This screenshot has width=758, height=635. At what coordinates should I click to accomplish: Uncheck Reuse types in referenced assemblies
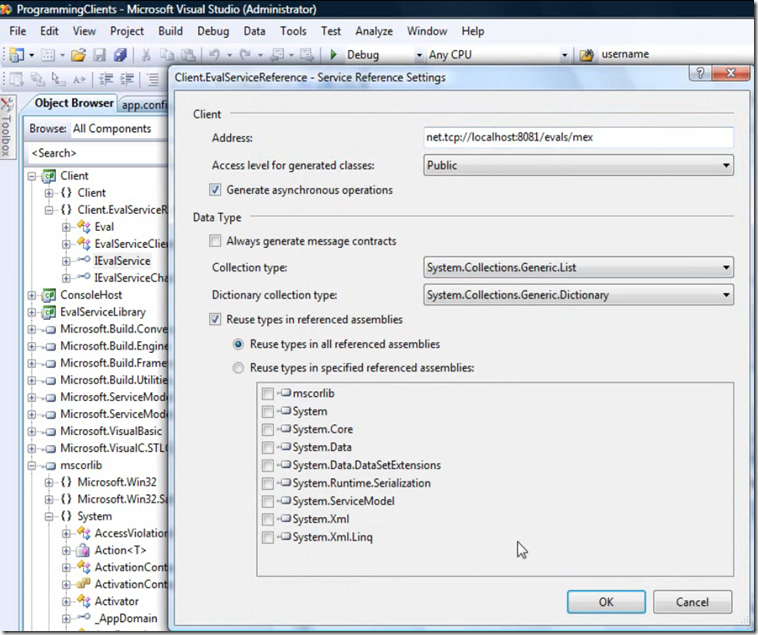coord(215,319)
